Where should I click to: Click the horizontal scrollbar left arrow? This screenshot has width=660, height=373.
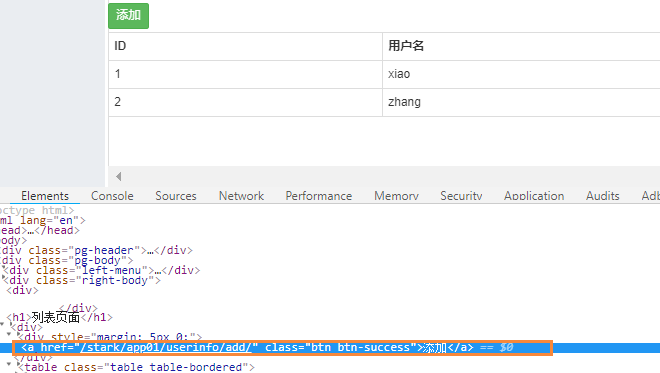(119, 176)
